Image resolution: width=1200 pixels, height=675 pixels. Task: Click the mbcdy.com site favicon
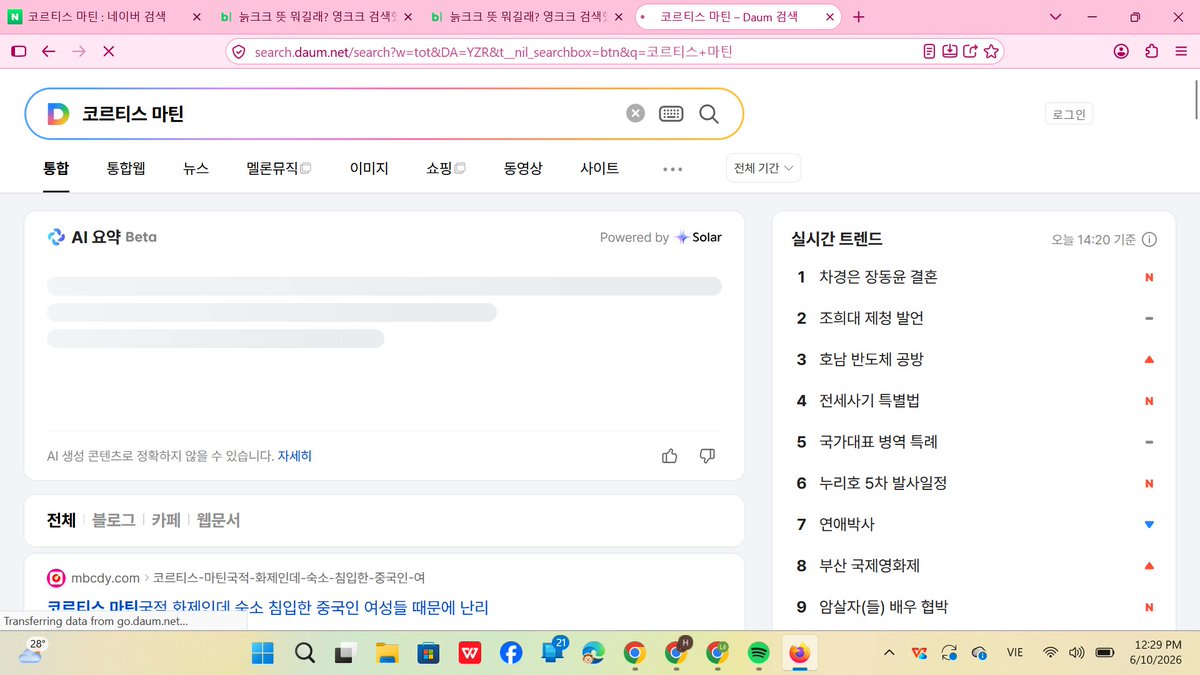pos(56,578)
